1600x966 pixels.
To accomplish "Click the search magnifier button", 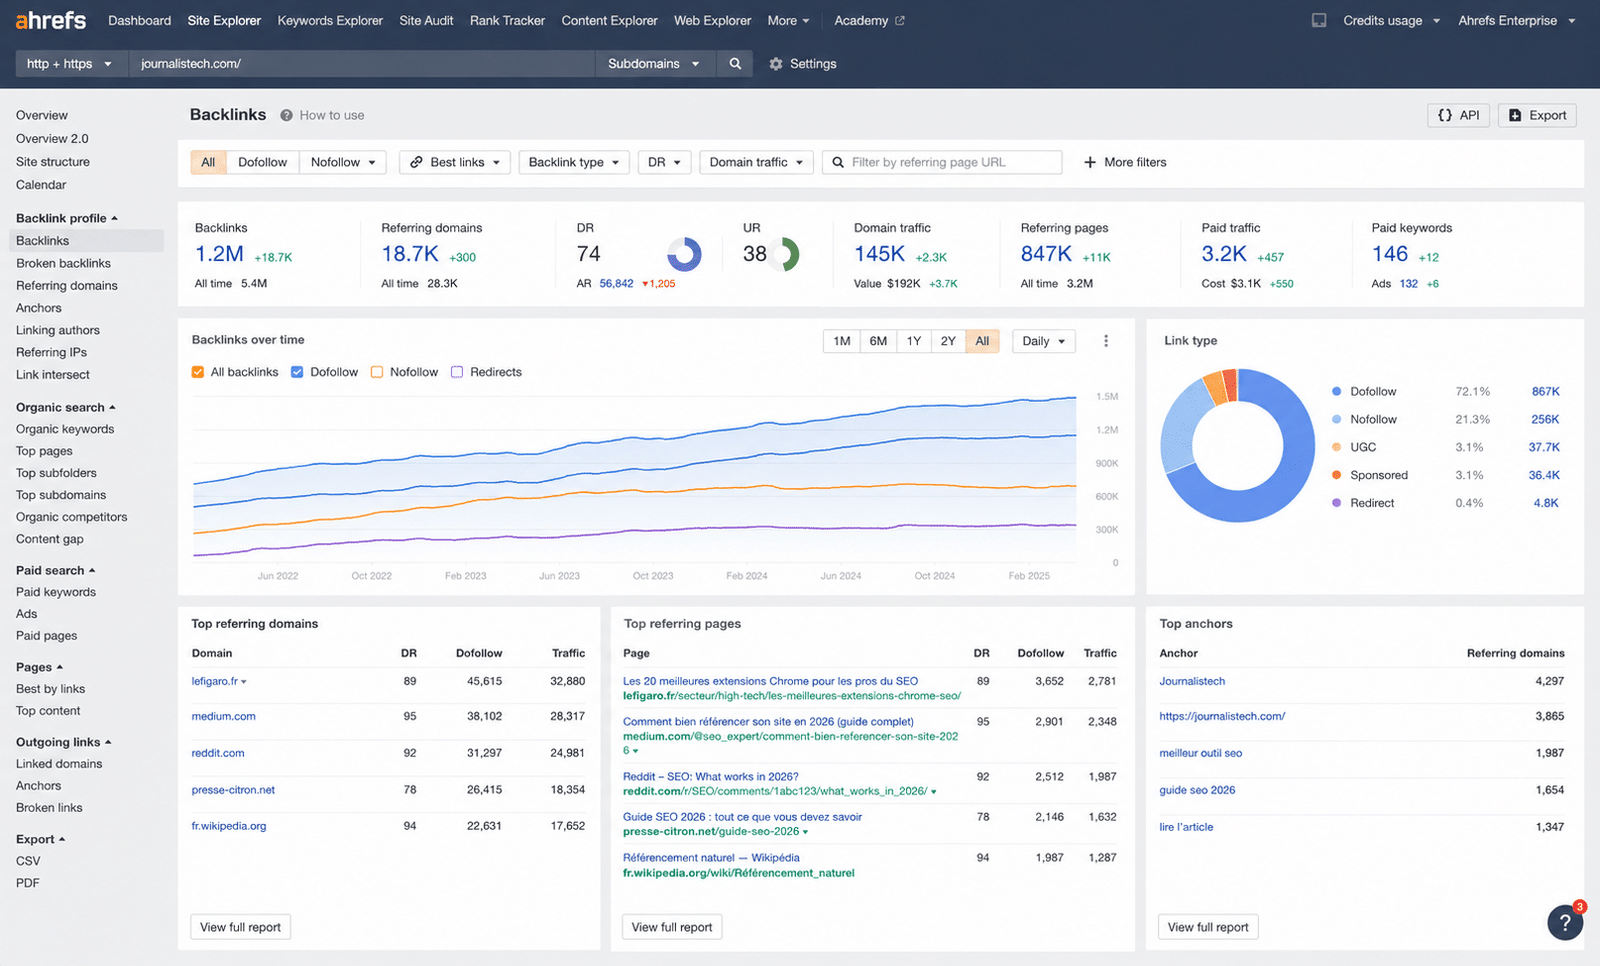I will point(735,63).
